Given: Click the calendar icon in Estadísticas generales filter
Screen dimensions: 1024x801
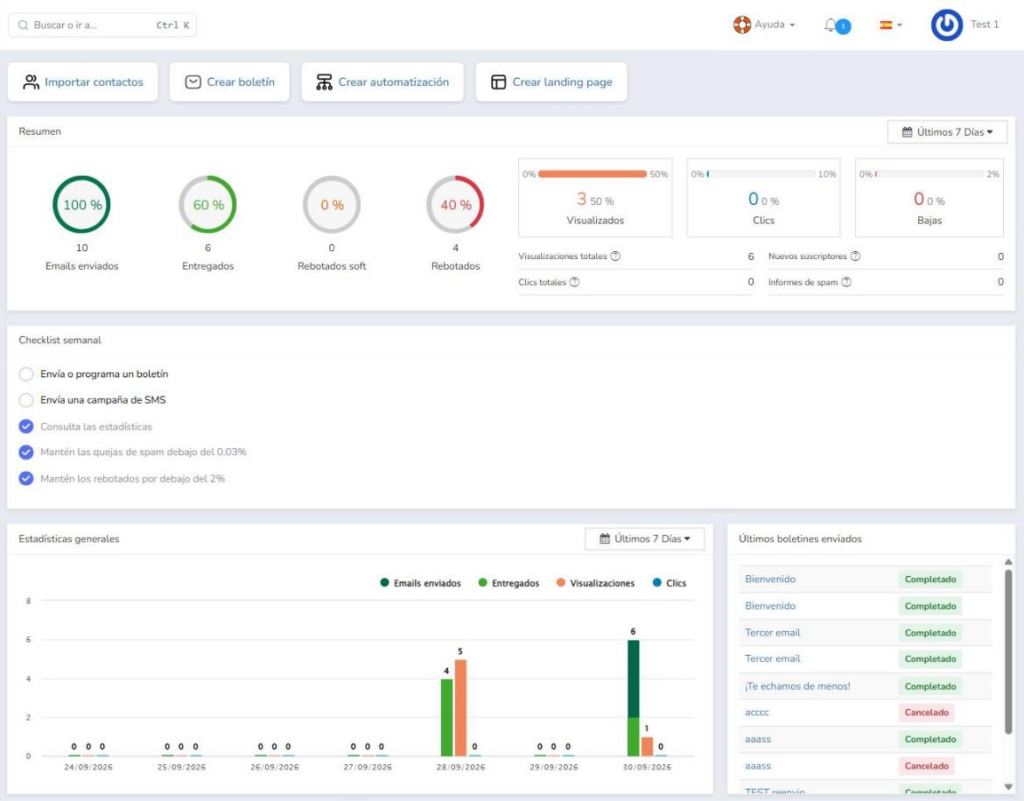Looking at the screenshot, I should 605,539.
